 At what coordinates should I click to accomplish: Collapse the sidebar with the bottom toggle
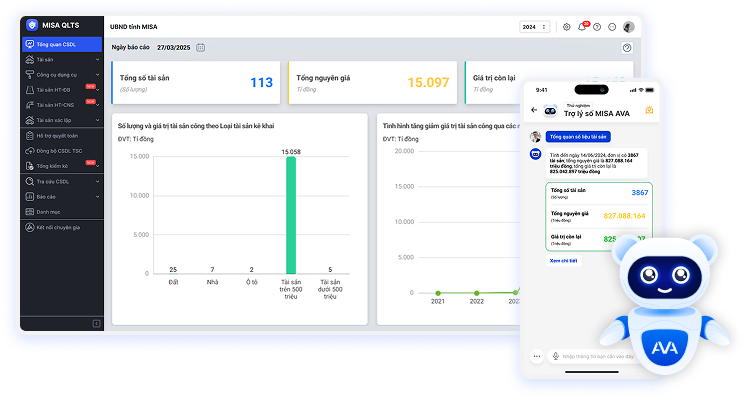click(x=96, y=324)
